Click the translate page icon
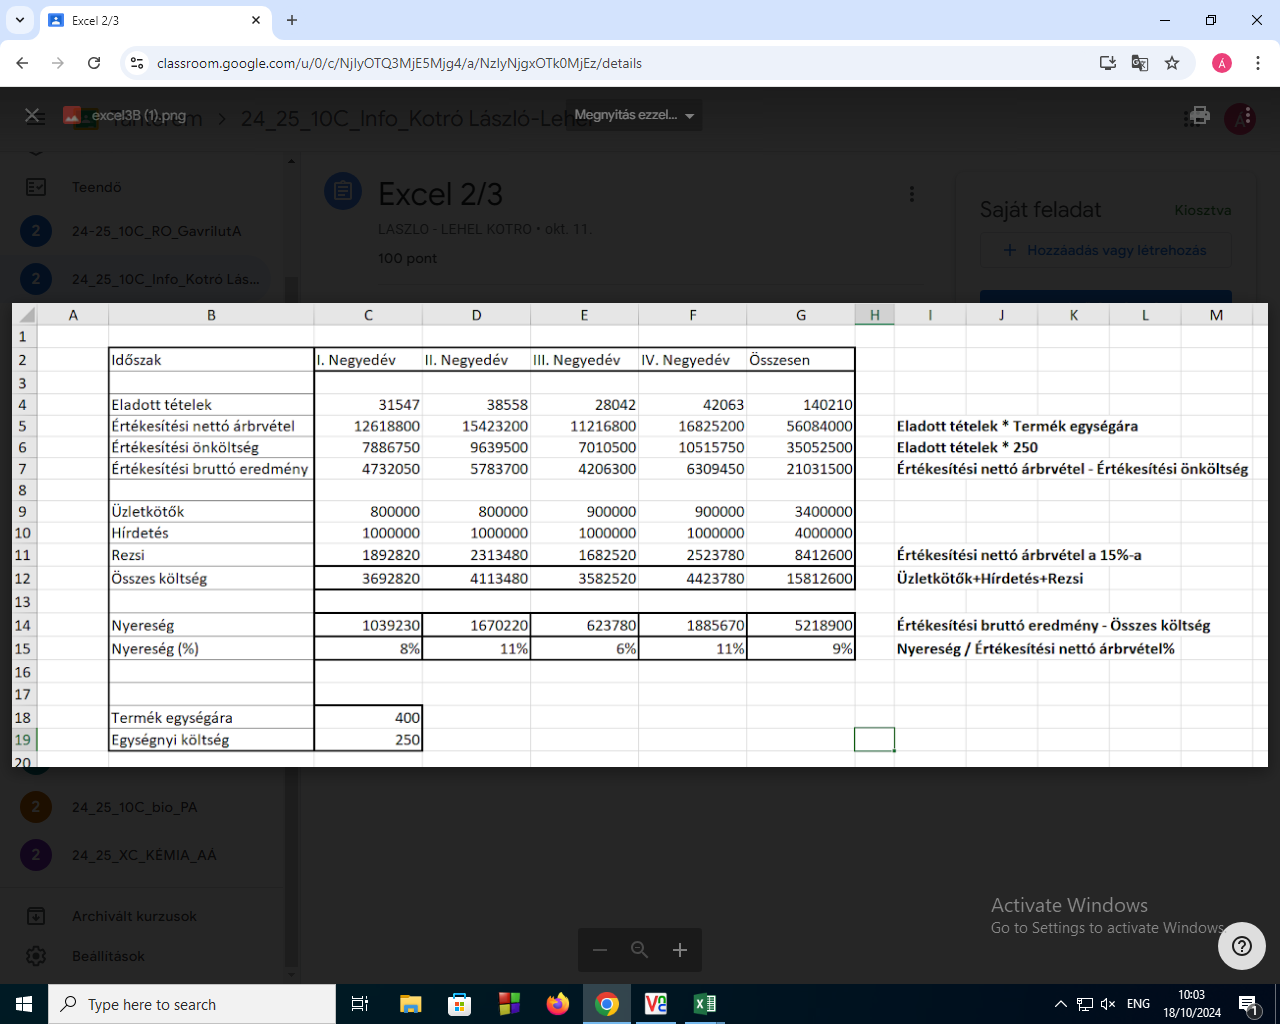Image resolution: width=1280 pixels, height=1024 pixels. 1140,63
